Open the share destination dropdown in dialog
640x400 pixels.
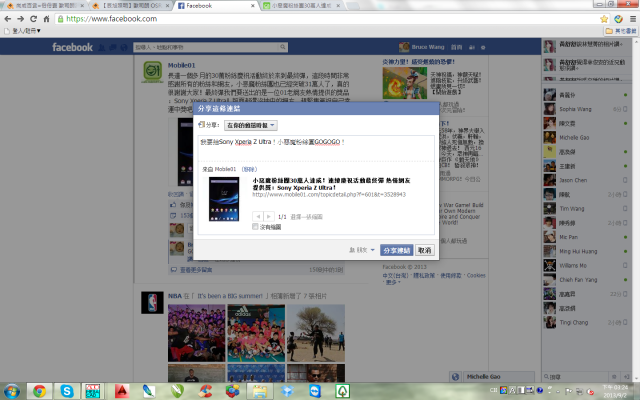click(x=251, y=125)
